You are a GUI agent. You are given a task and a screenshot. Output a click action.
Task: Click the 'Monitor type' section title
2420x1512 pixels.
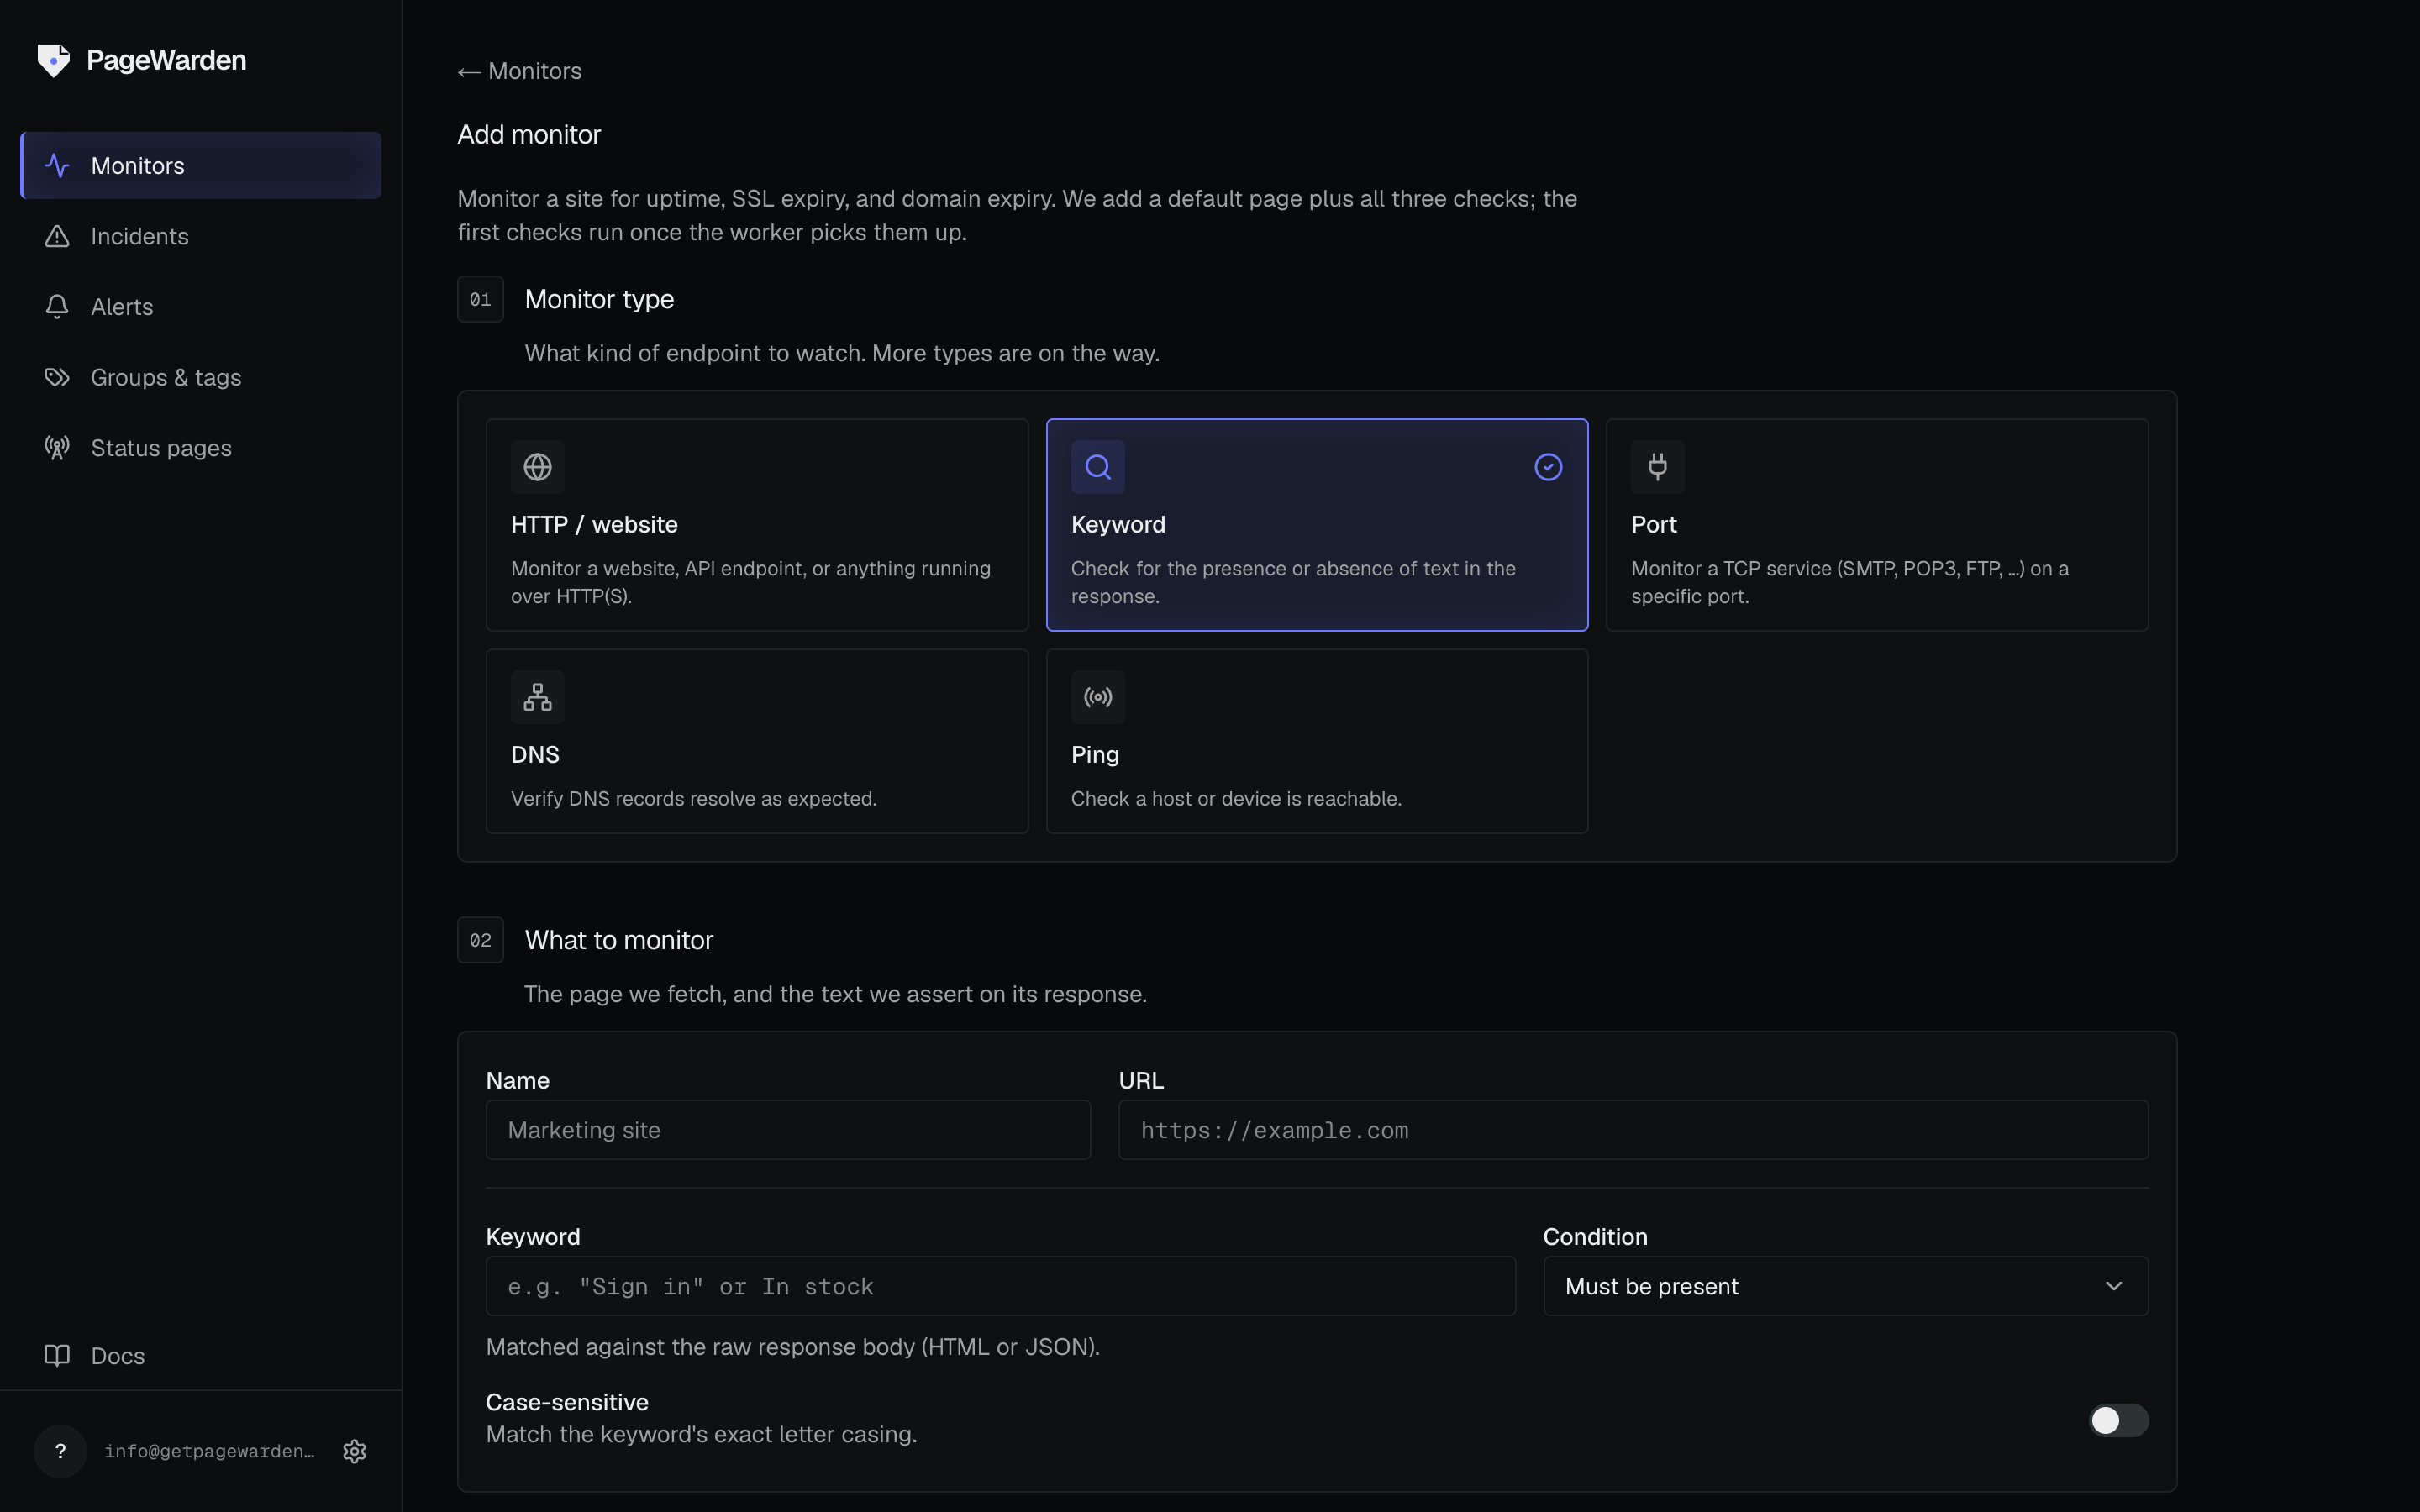(x=599, y=299)
